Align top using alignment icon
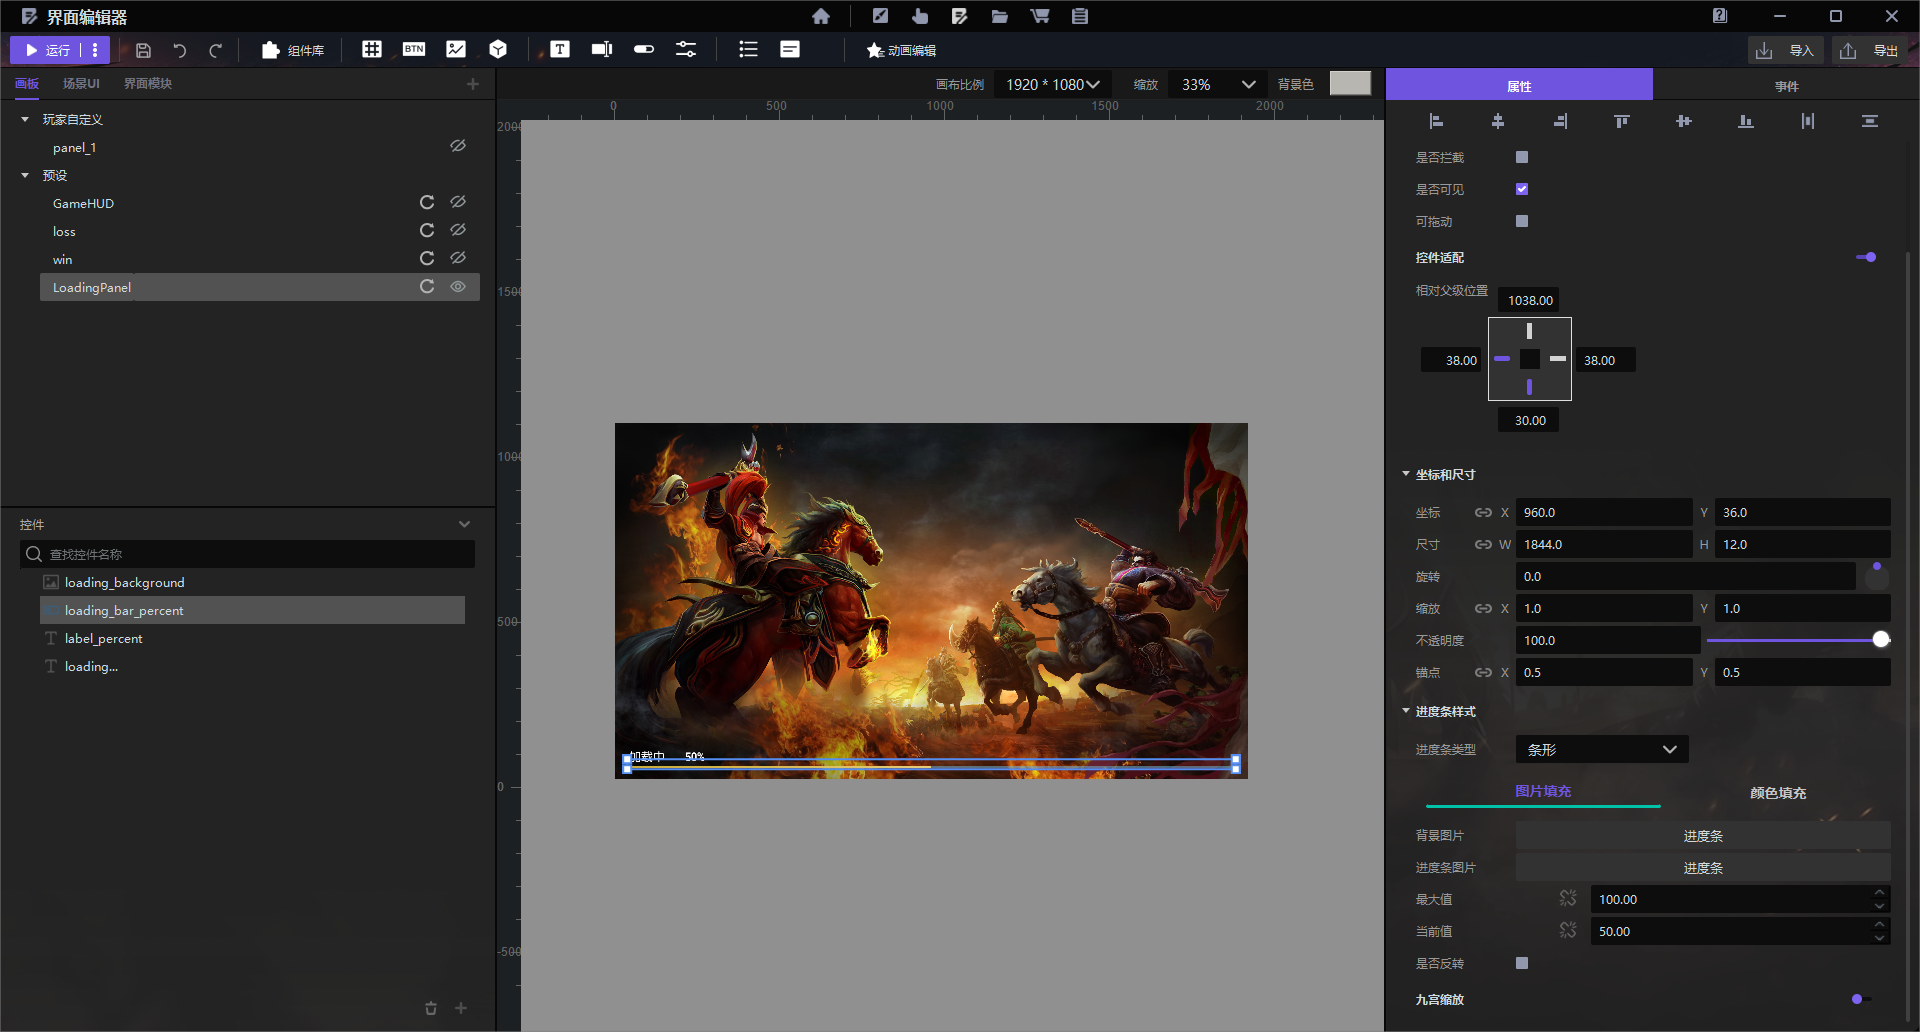This screenshot has height=1032, width=1920. coord(1622,121)
